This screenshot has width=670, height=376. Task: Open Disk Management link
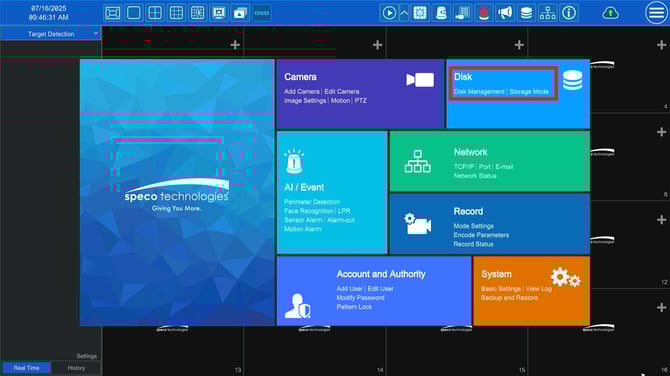(x=479, y=91)
